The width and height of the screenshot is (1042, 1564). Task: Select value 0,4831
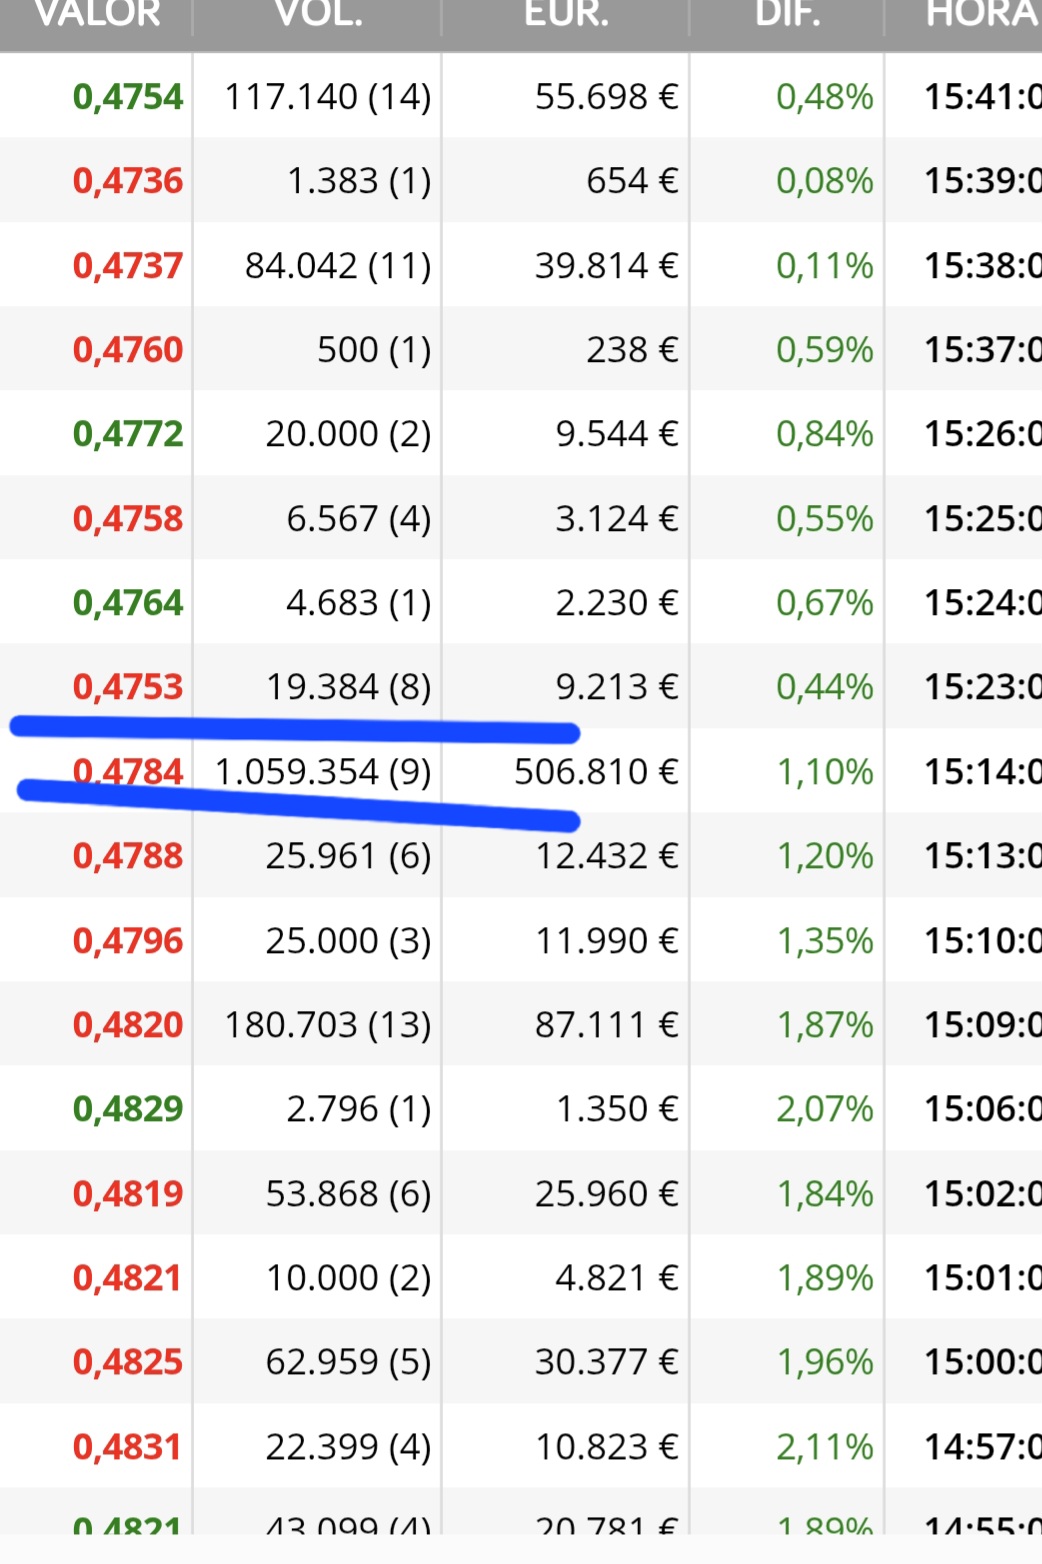coord(128,1447)
